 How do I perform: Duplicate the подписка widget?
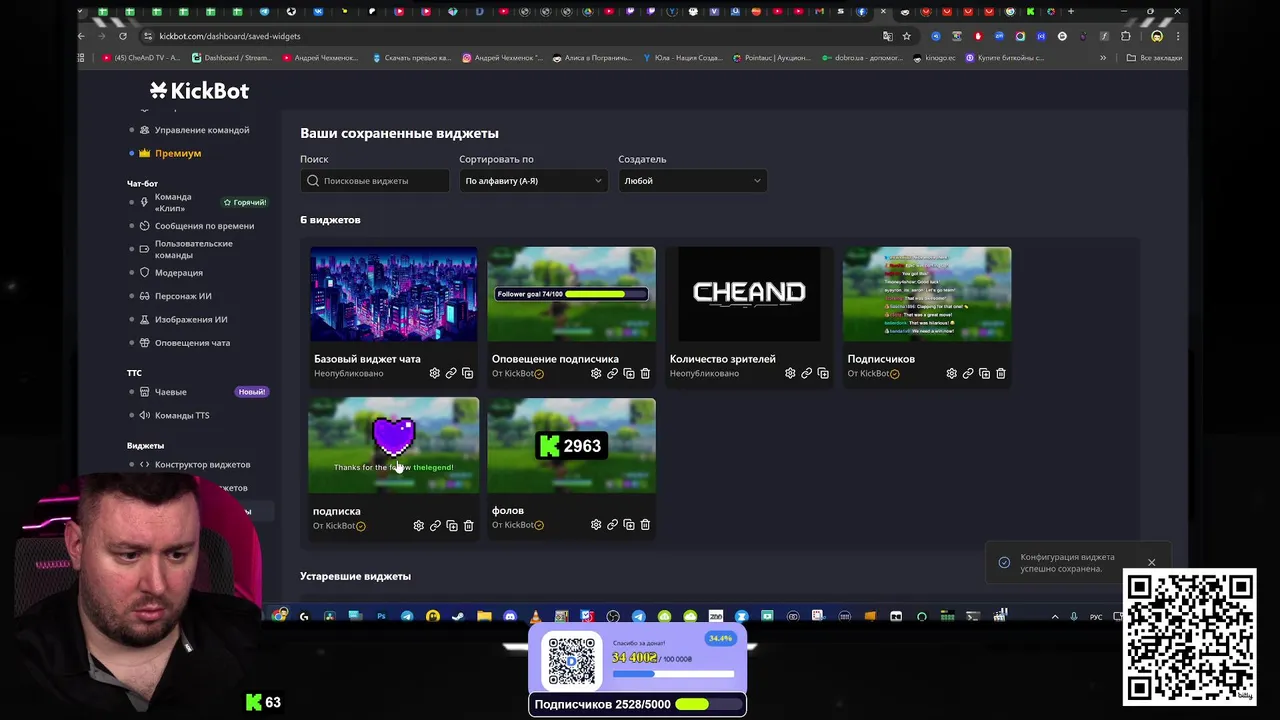click(452, 525)
